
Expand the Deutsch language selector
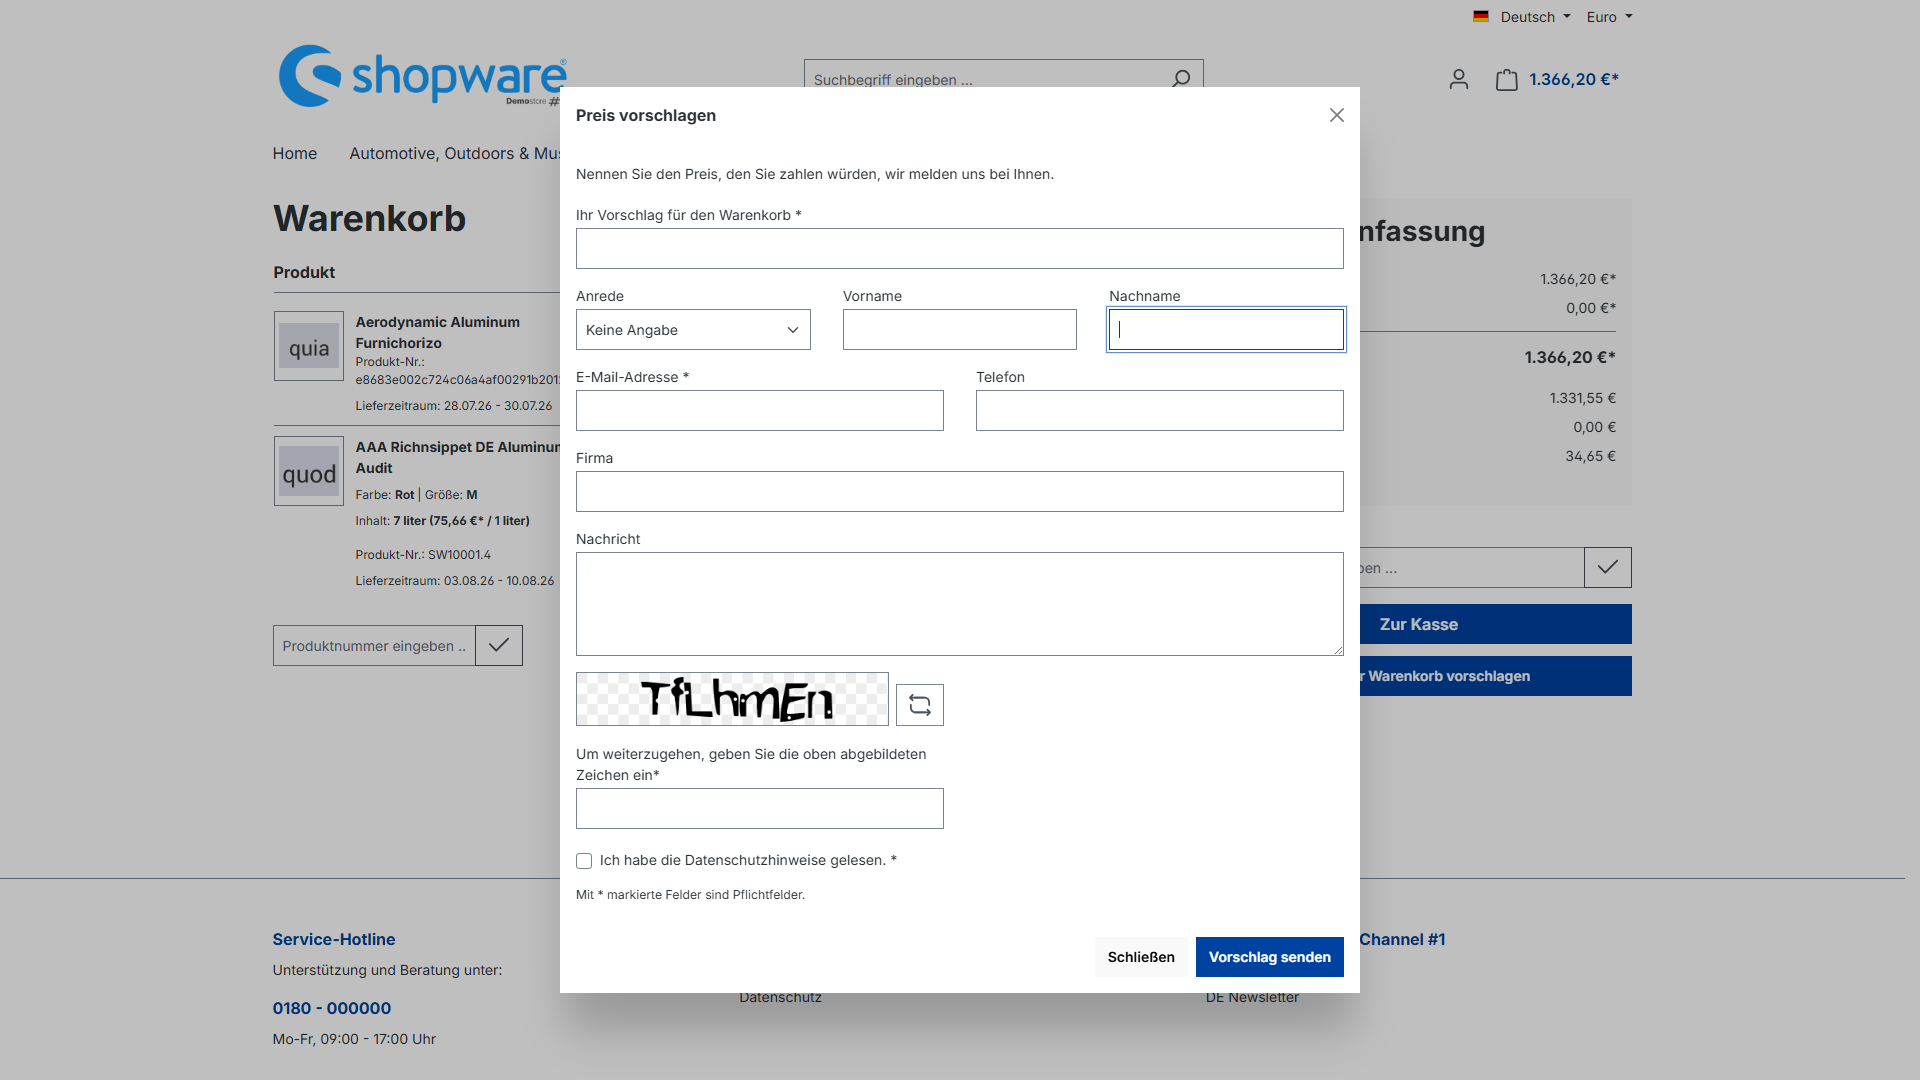pyautogui.click(x=1535, y=17)
